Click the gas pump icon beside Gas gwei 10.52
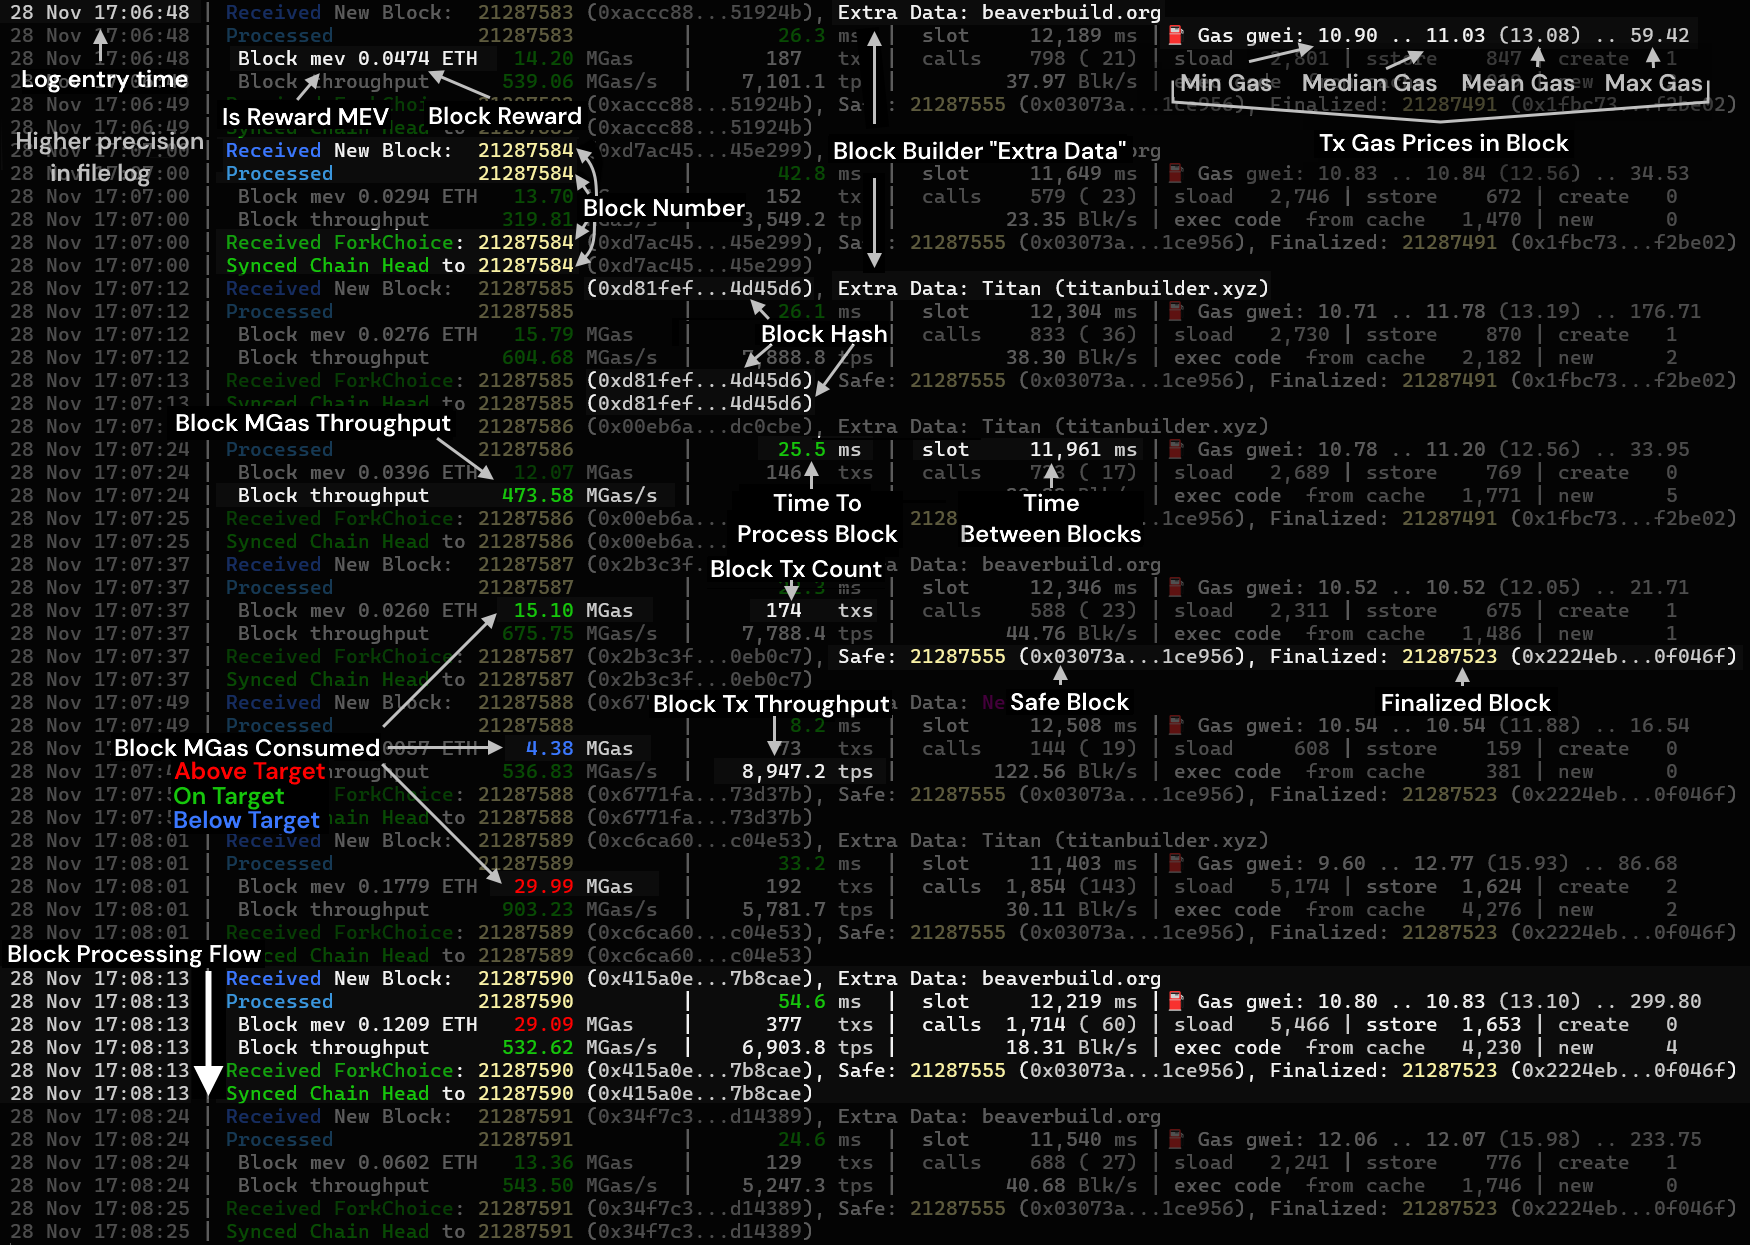The height and width of the screenshot is (1245, 1750). [x=1177, y=587]
